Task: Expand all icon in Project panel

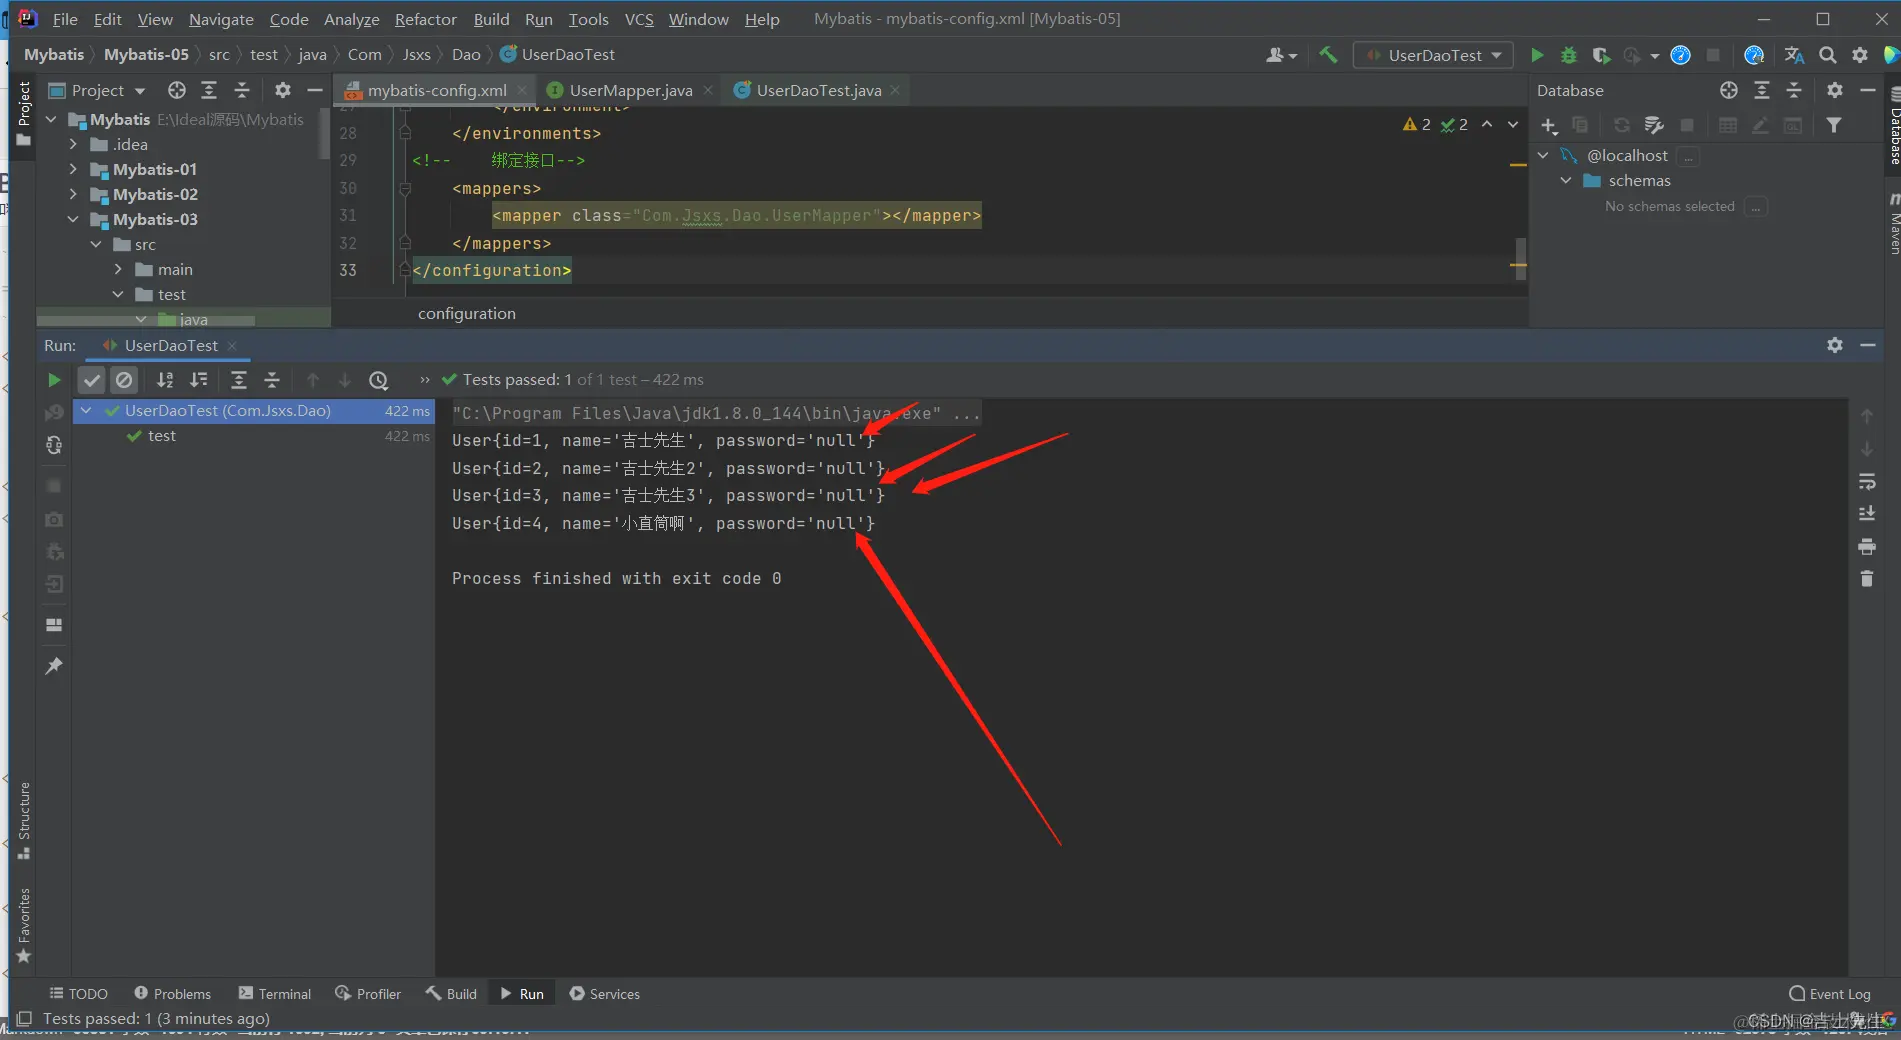Action: point(209,90)
